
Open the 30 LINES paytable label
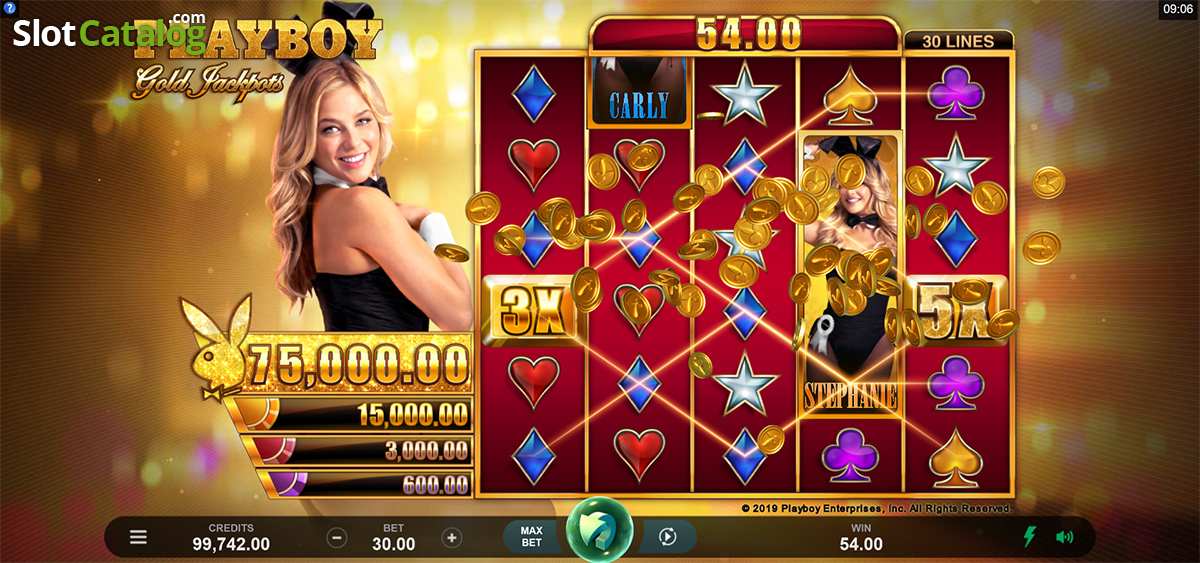pos(958,41)
